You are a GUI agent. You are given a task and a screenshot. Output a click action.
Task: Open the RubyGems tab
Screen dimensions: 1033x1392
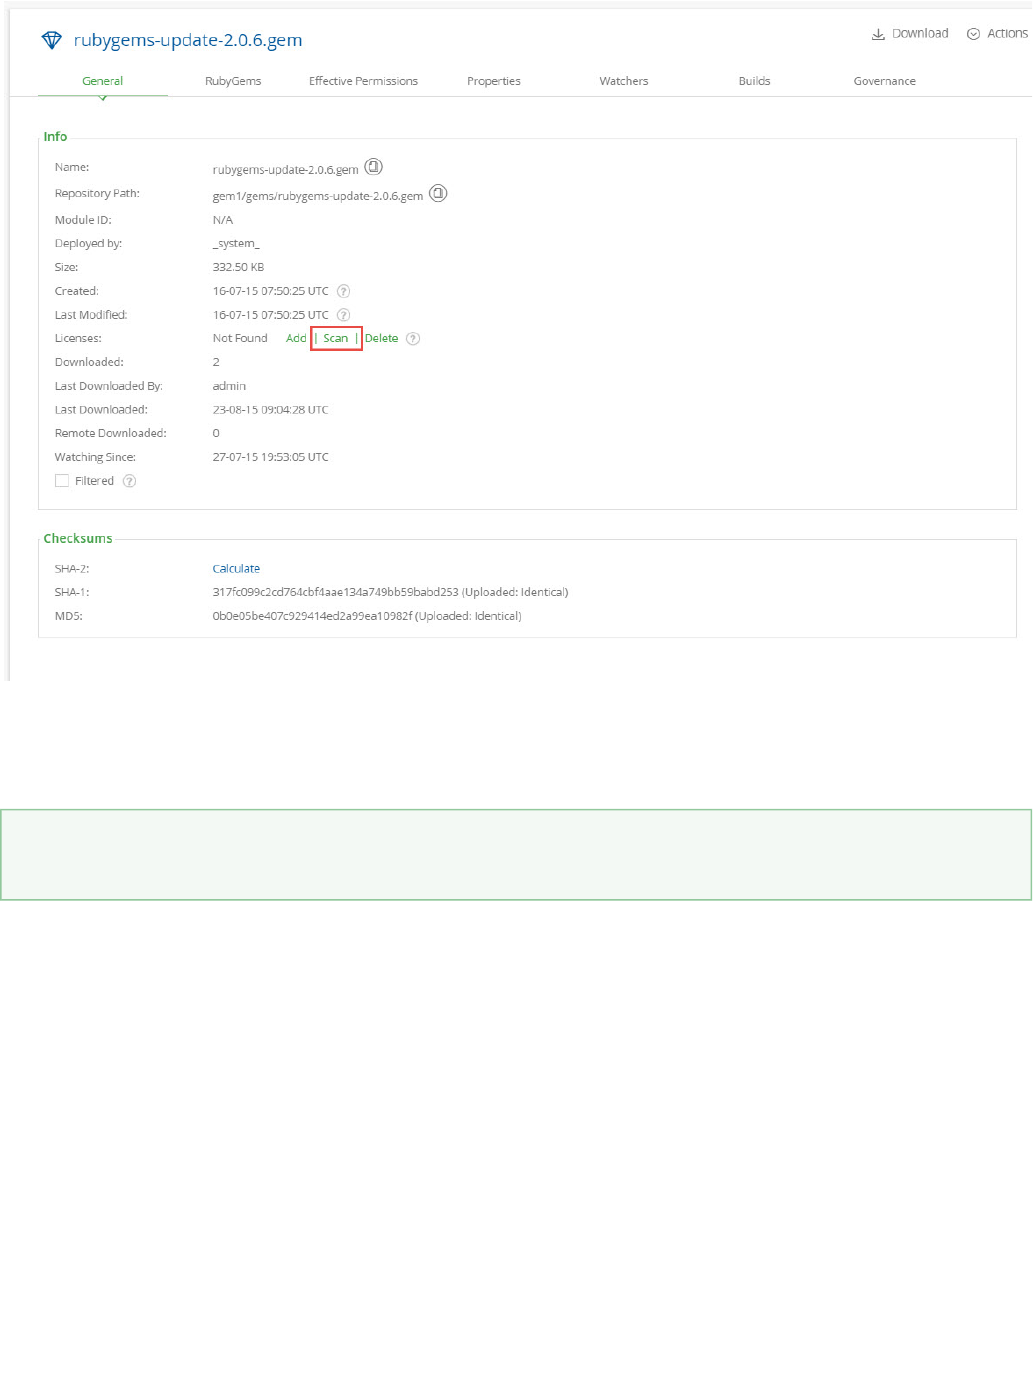tap(233, 81)
